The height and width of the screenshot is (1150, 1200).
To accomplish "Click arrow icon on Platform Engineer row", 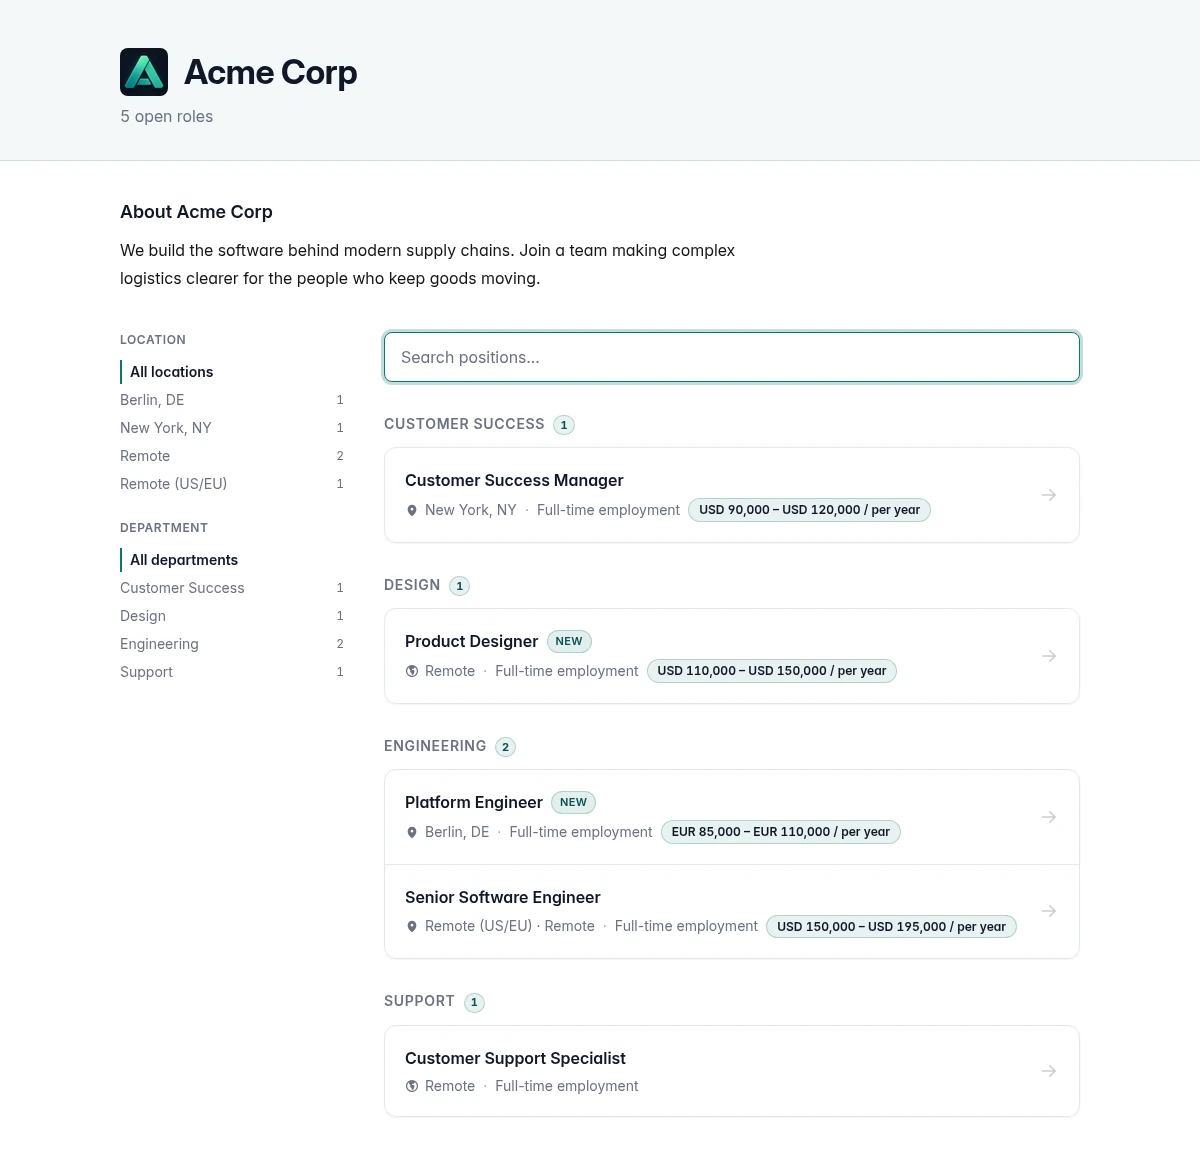I will [x=1049, y=817].
